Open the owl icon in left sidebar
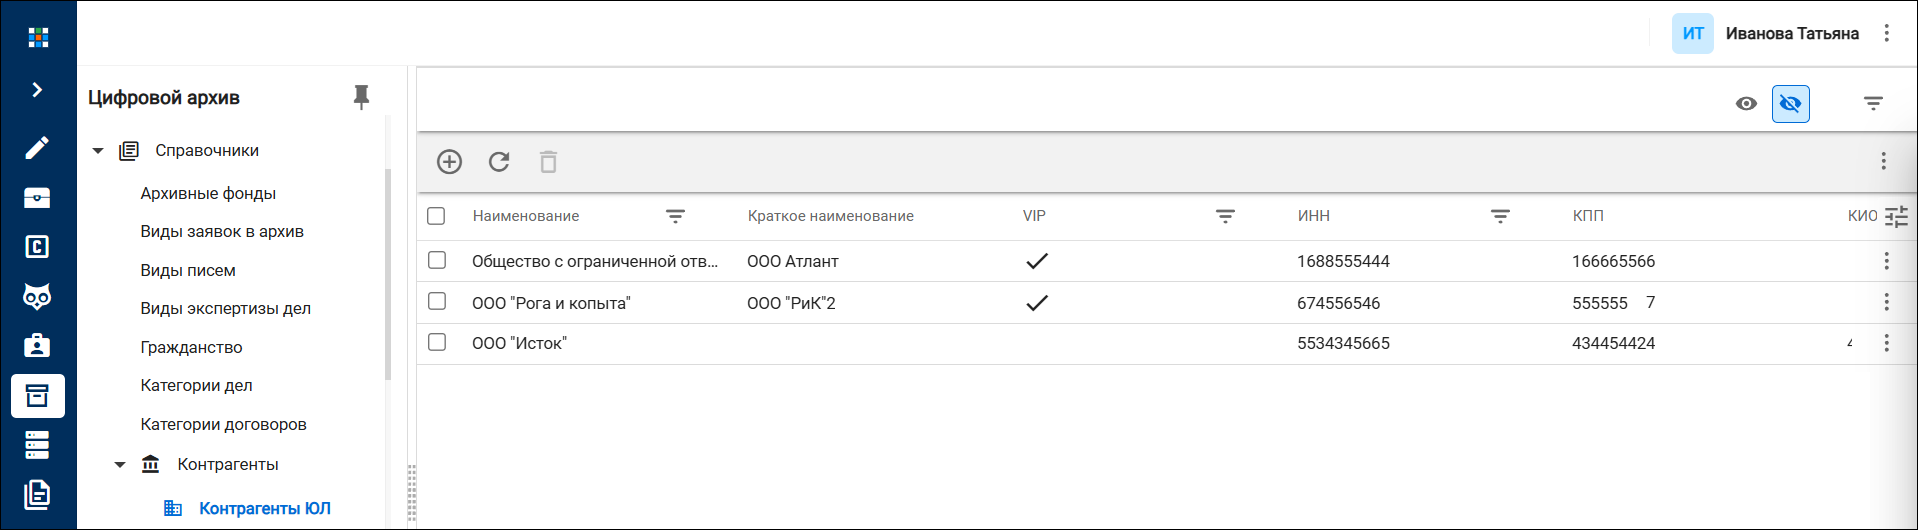 (x=37, y=296)
